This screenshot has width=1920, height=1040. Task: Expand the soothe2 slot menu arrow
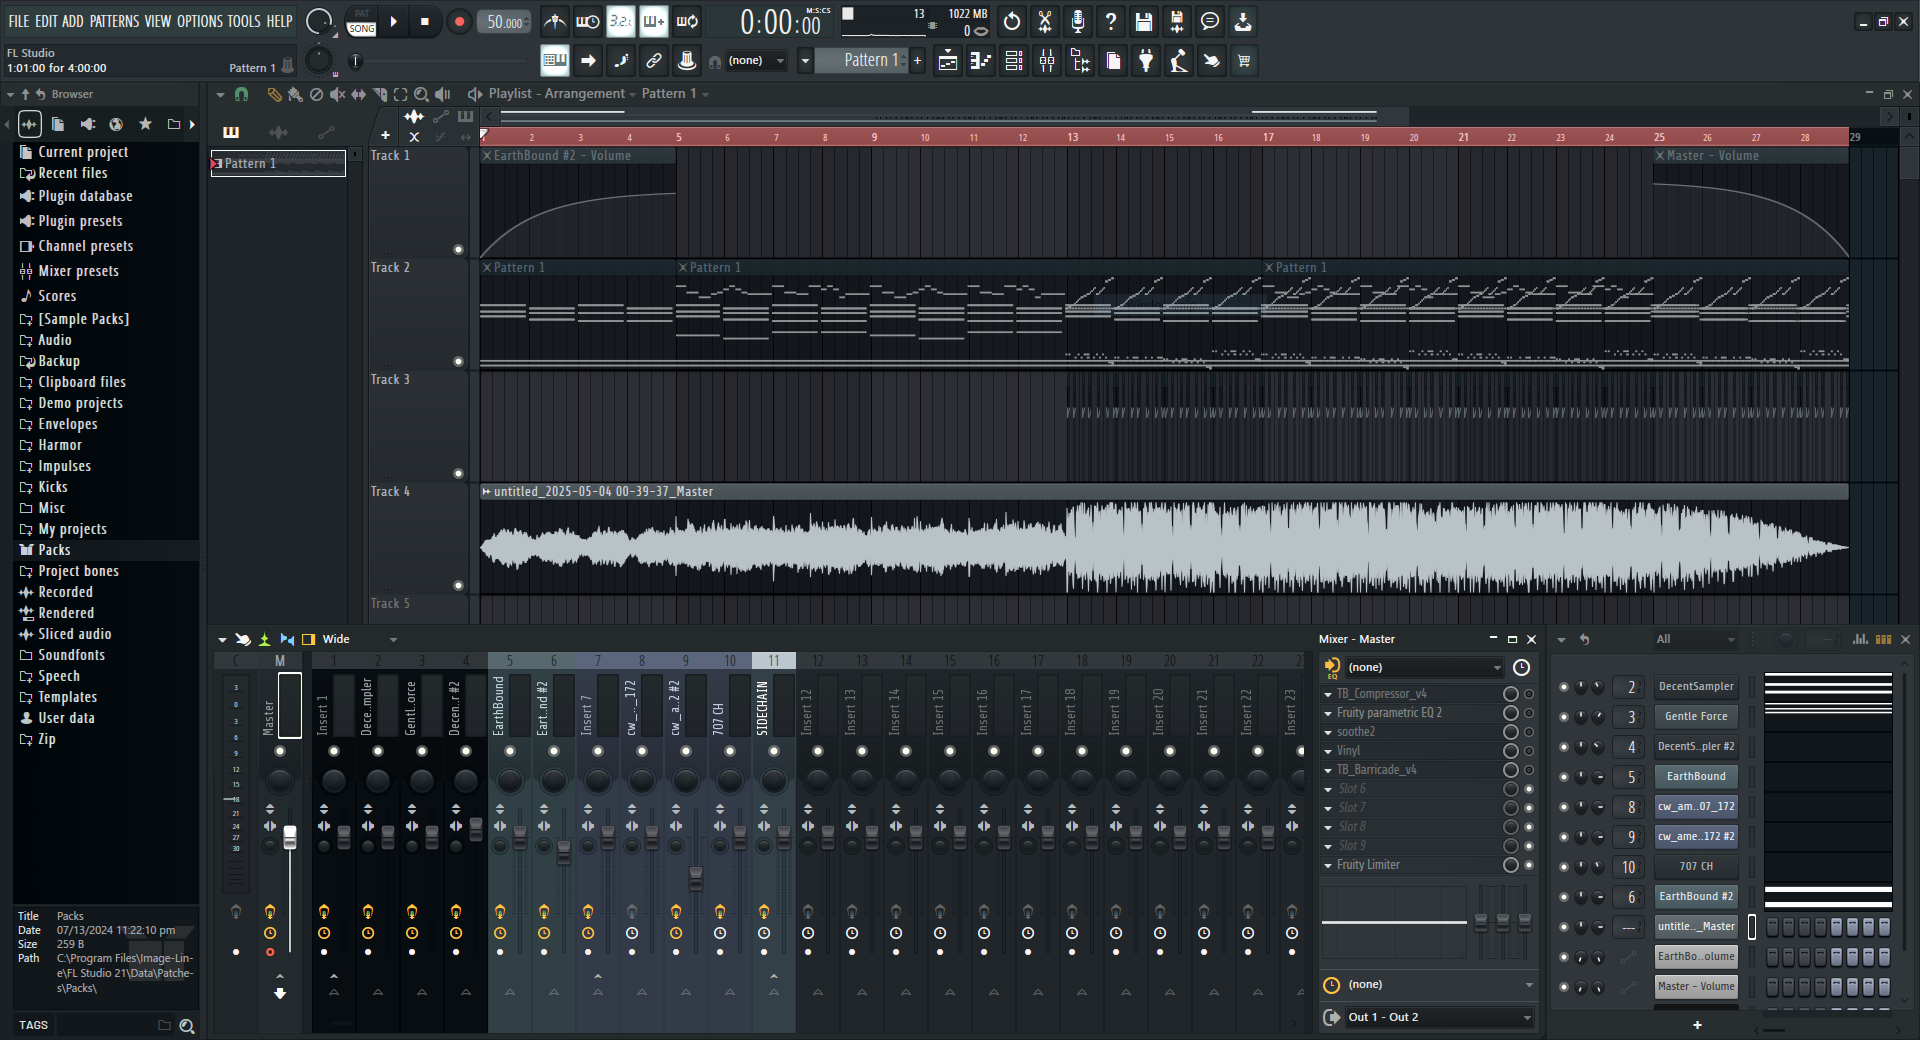point(1328,732)
